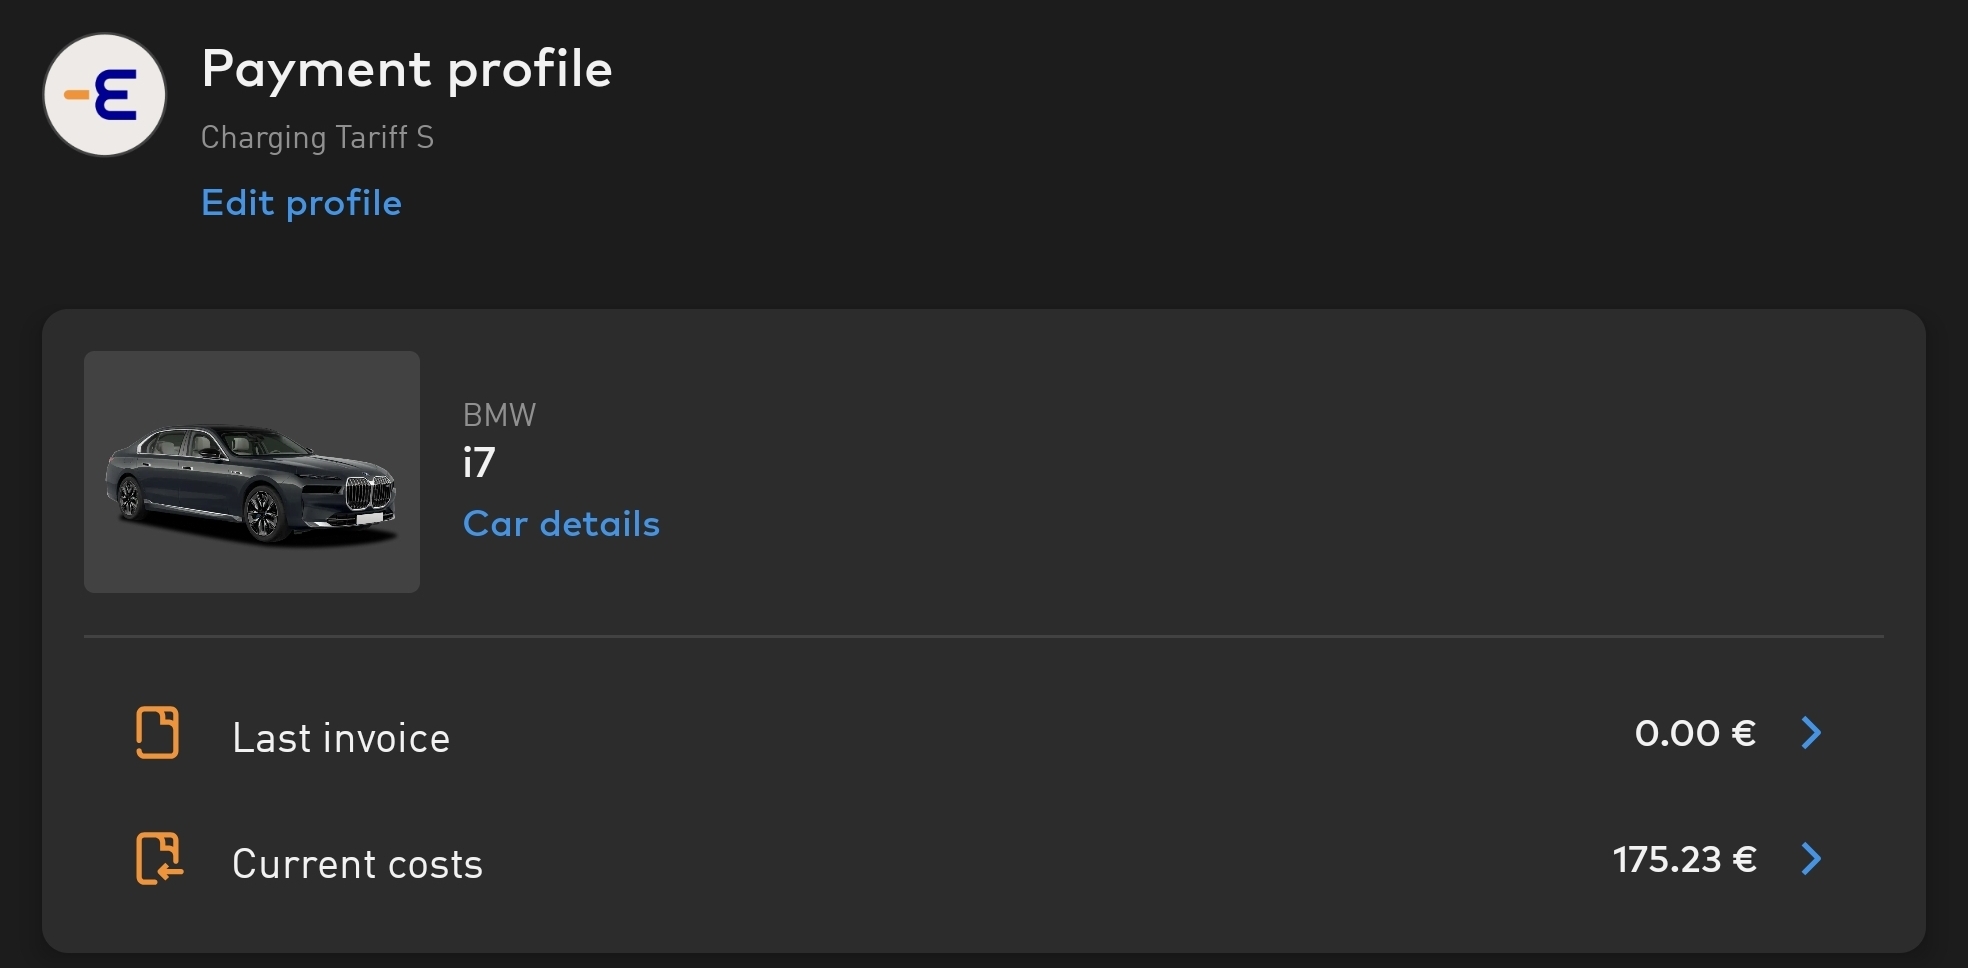Open the Edit profile link
This screenshot has width=1968, height=968.
301,203
